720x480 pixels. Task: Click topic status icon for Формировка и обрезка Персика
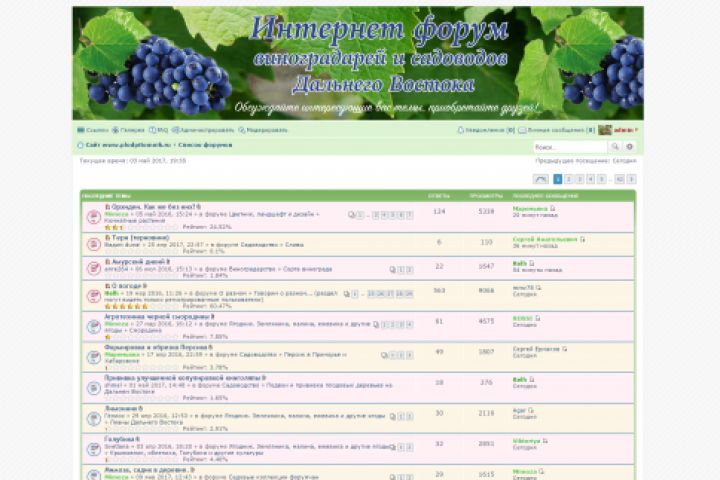(94, 357)
